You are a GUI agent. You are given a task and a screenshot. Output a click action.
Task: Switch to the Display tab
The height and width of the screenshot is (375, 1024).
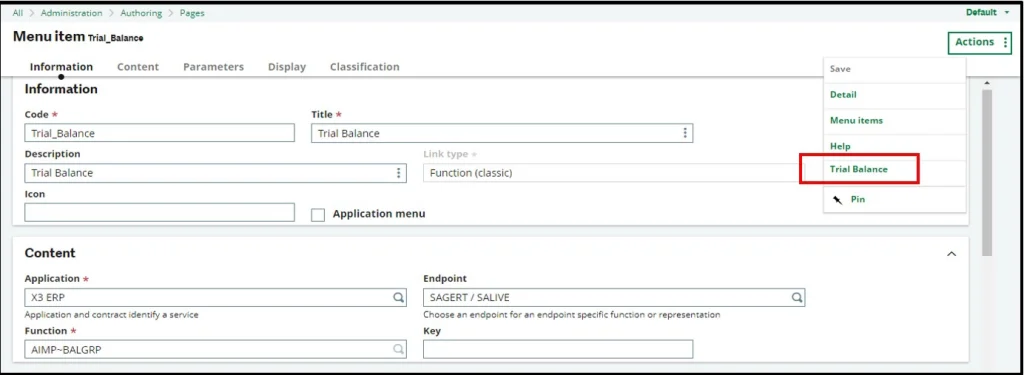click(287, 67)
